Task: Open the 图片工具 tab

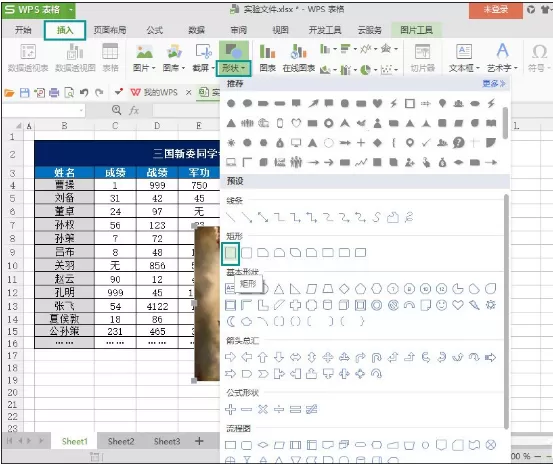Action: click(417, 30)
